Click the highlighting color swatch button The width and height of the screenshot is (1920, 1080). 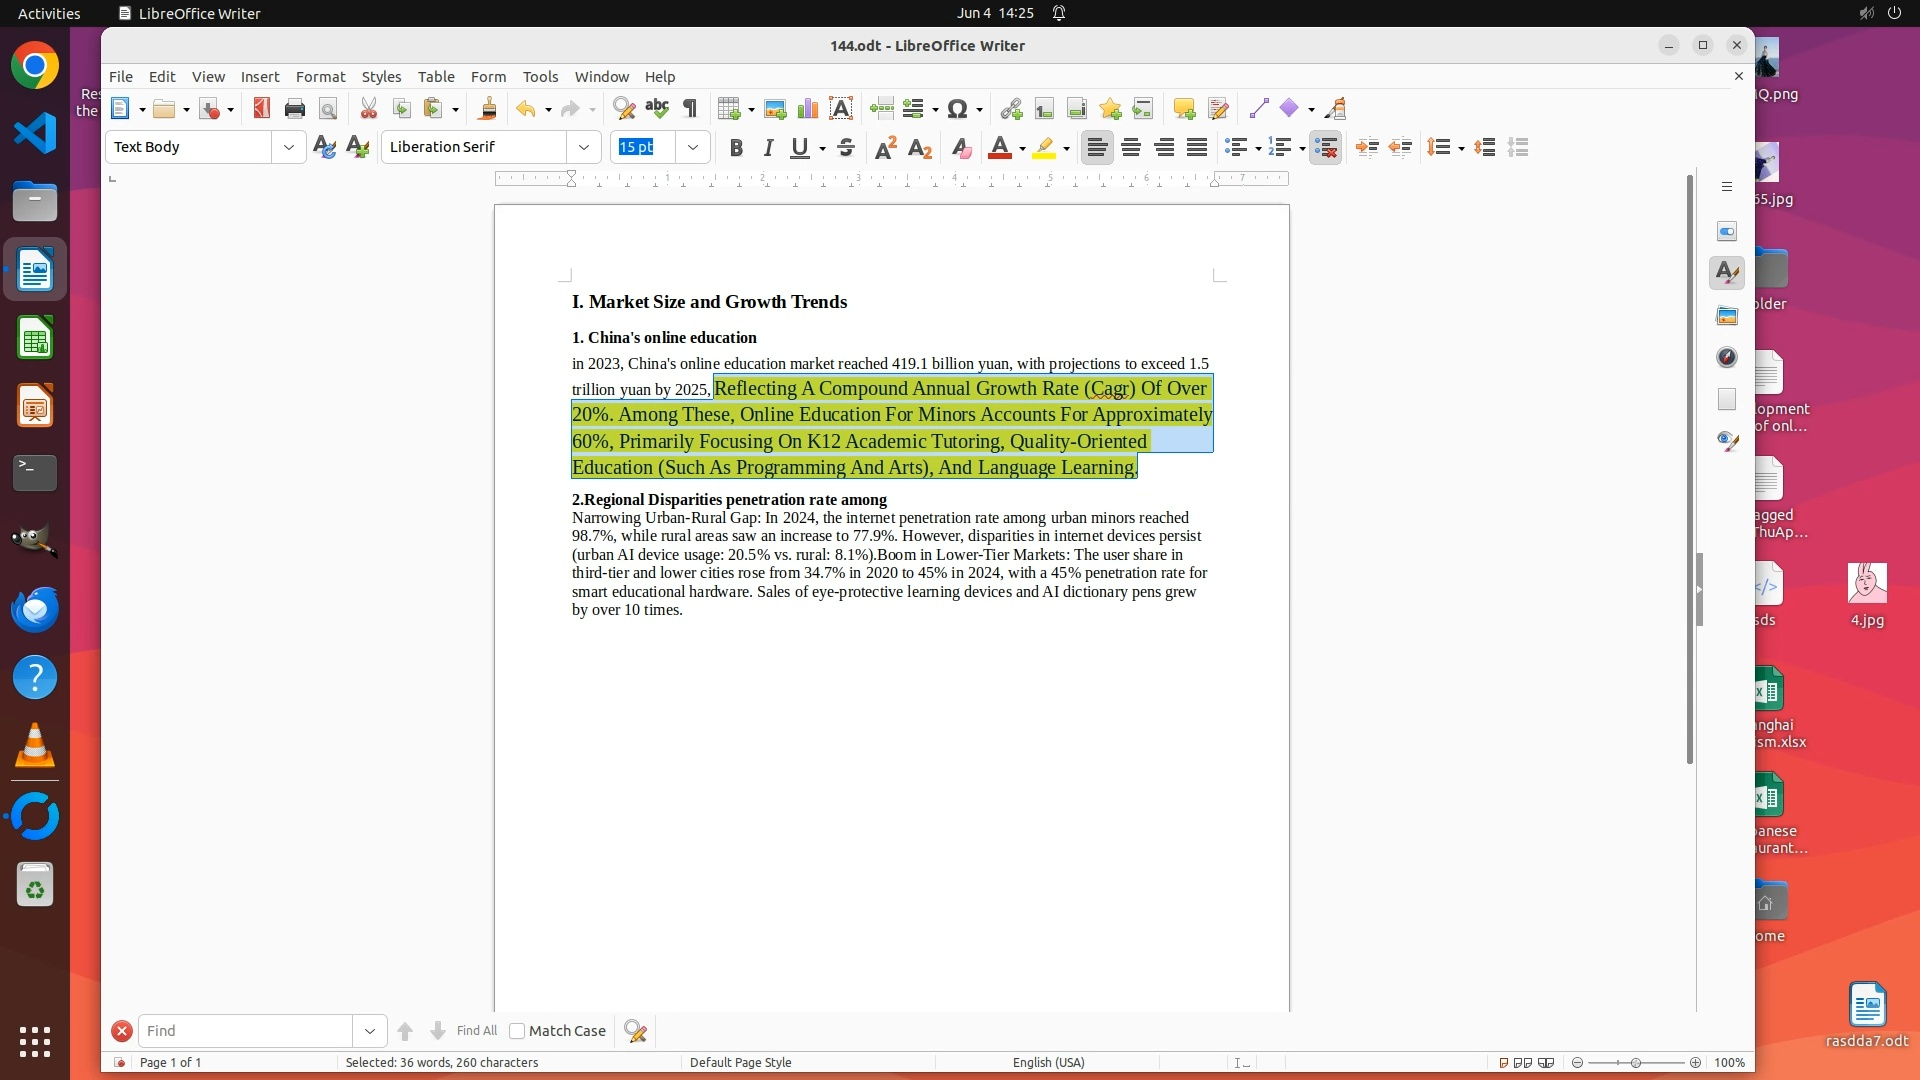pos(1044,148)
